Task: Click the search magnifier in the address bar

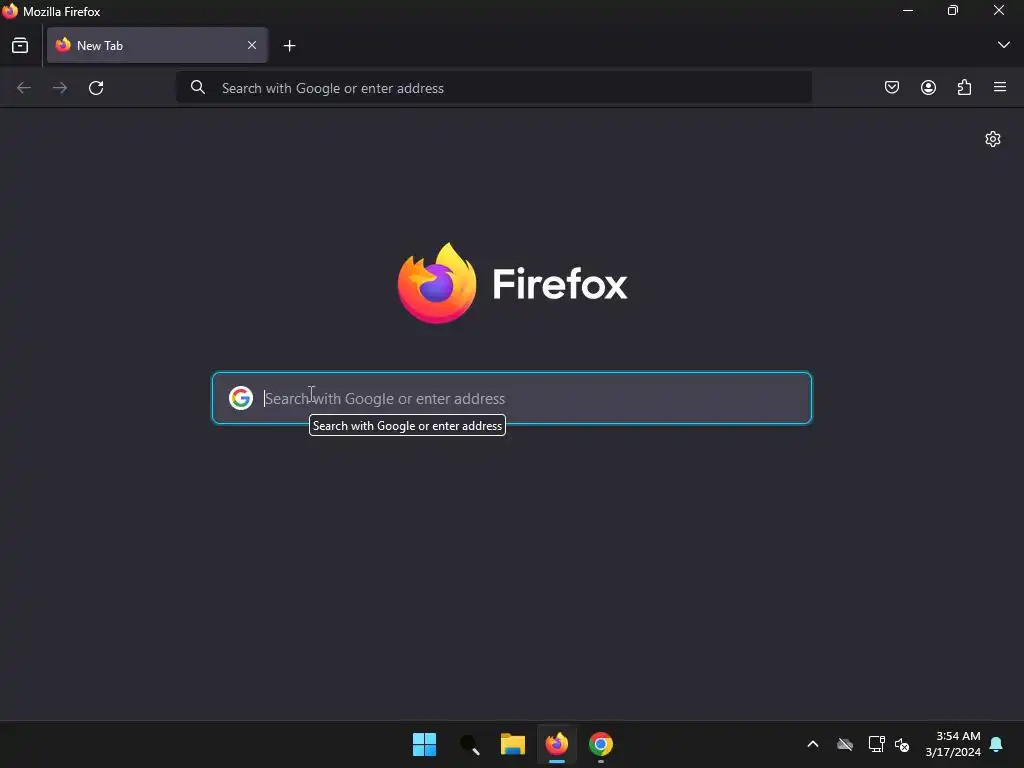Action: [198, 88]
